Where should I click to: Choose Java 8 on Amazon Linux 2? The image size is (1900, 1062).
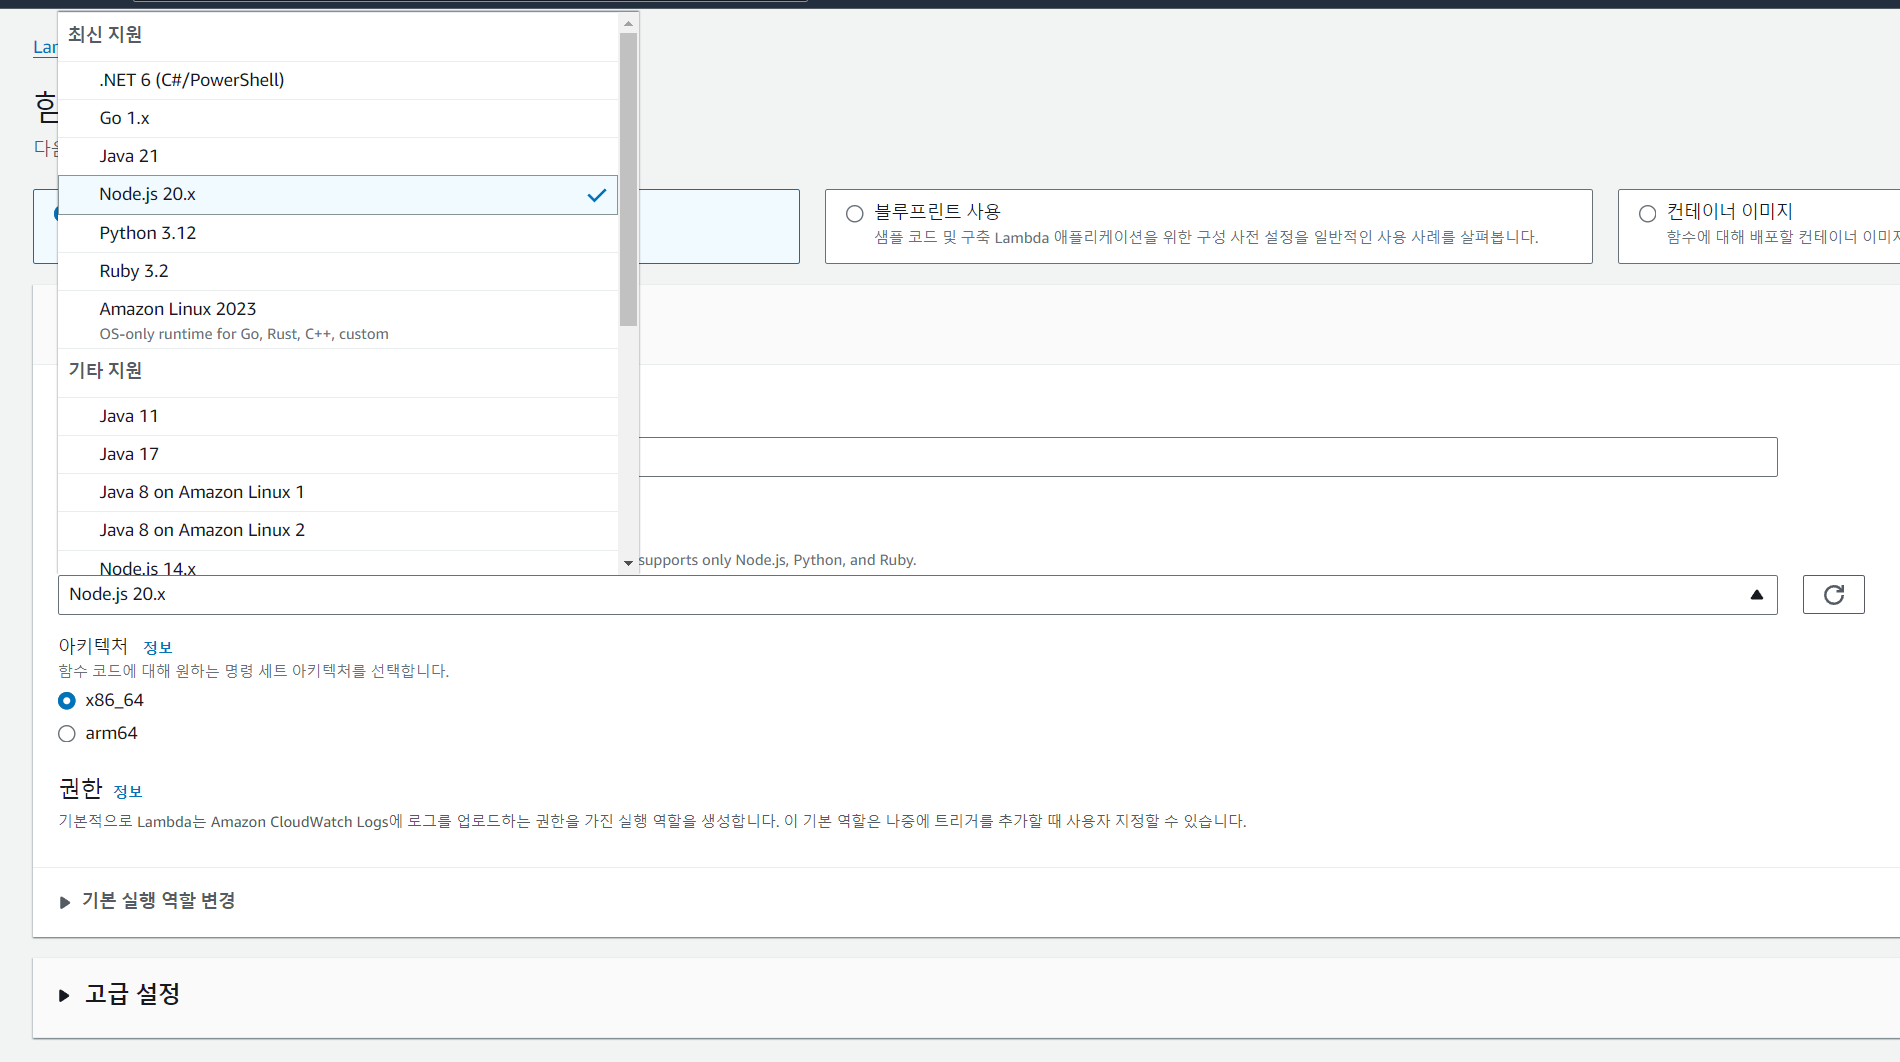click(338, 530)
